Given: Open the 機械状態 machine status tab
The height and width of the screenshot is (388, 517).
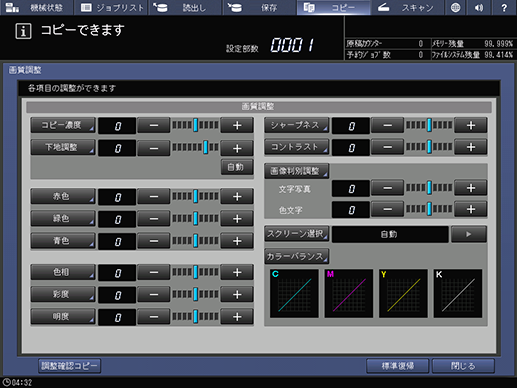Looking at the screenshot, I should point(37,7).
